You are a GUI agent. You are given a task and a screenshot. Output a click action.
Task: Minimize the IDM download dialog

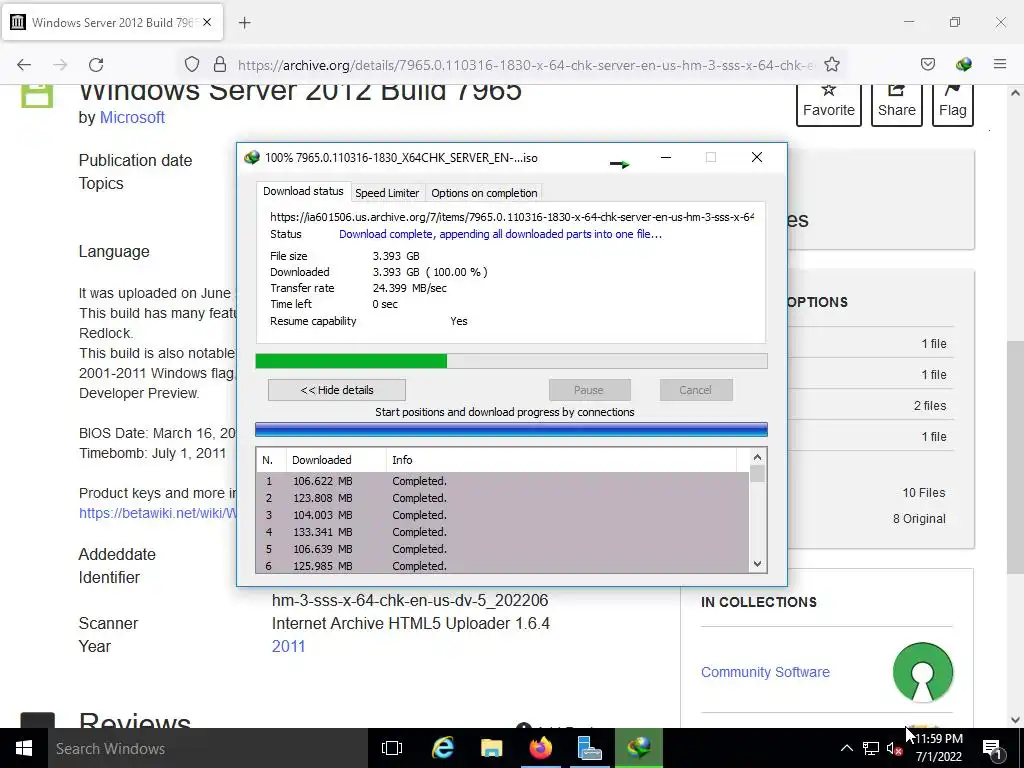coord(666,157)
